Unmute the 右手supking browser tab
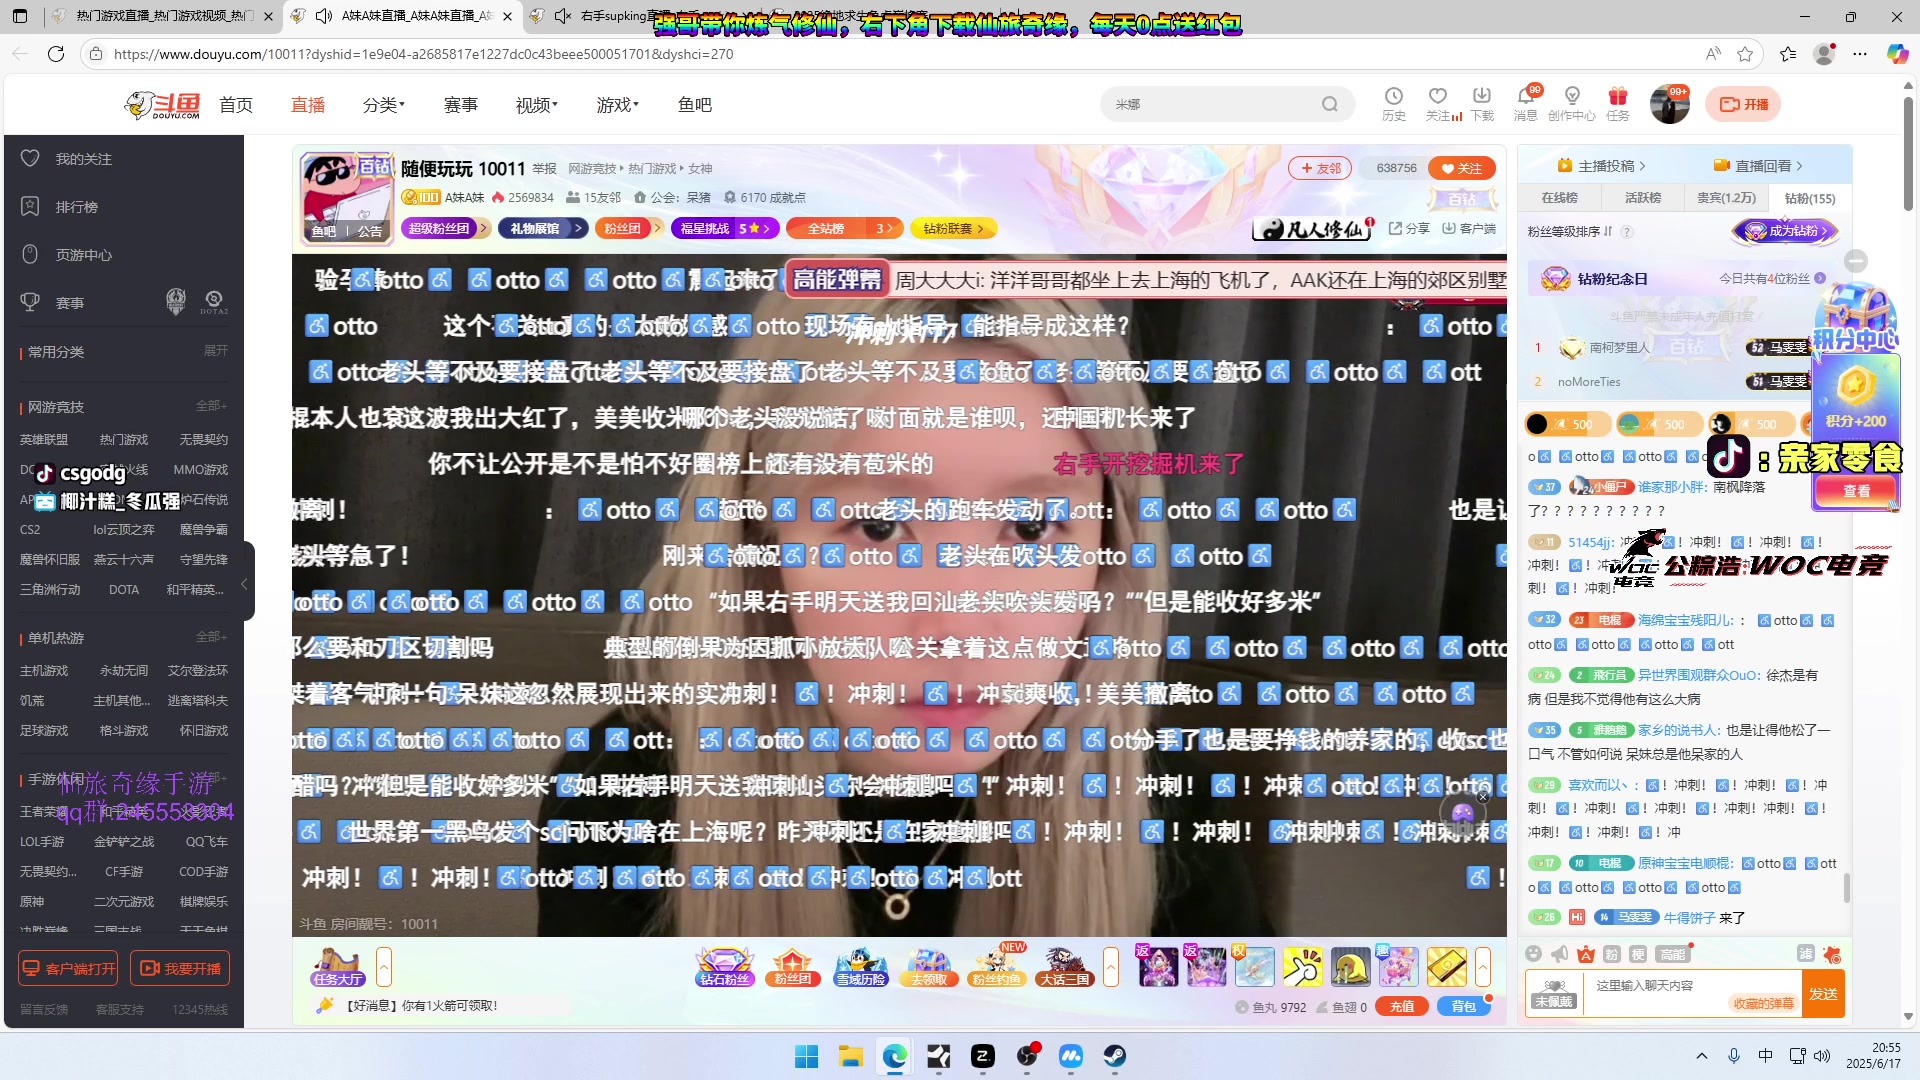 (563, 16)
